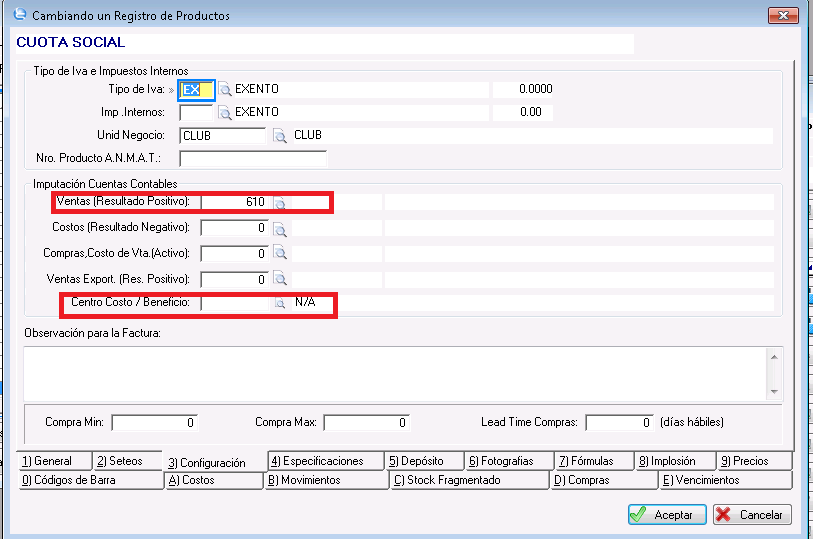Click lookup icon for Costos (Resultado Negativo)

pyautogui.click(x=281, y=229)
